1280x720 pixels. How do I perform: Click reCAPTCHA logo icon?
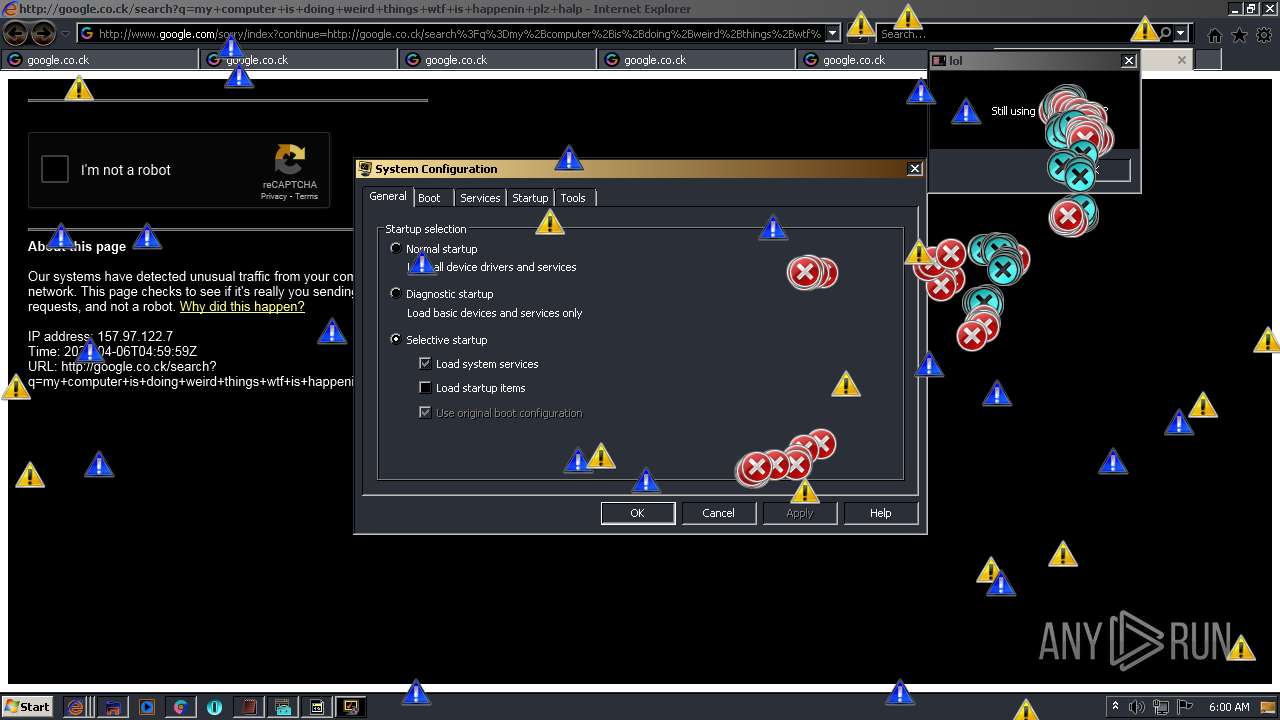290,160
